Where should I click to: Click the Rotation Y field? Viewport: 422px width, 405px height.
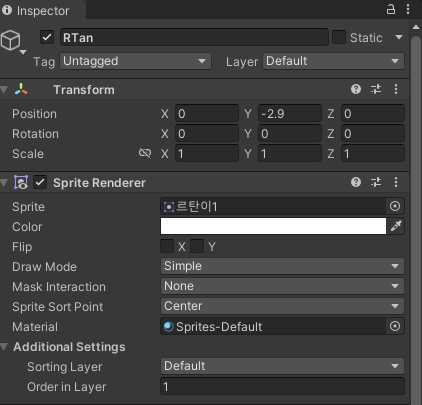click(x=290, y=133)
